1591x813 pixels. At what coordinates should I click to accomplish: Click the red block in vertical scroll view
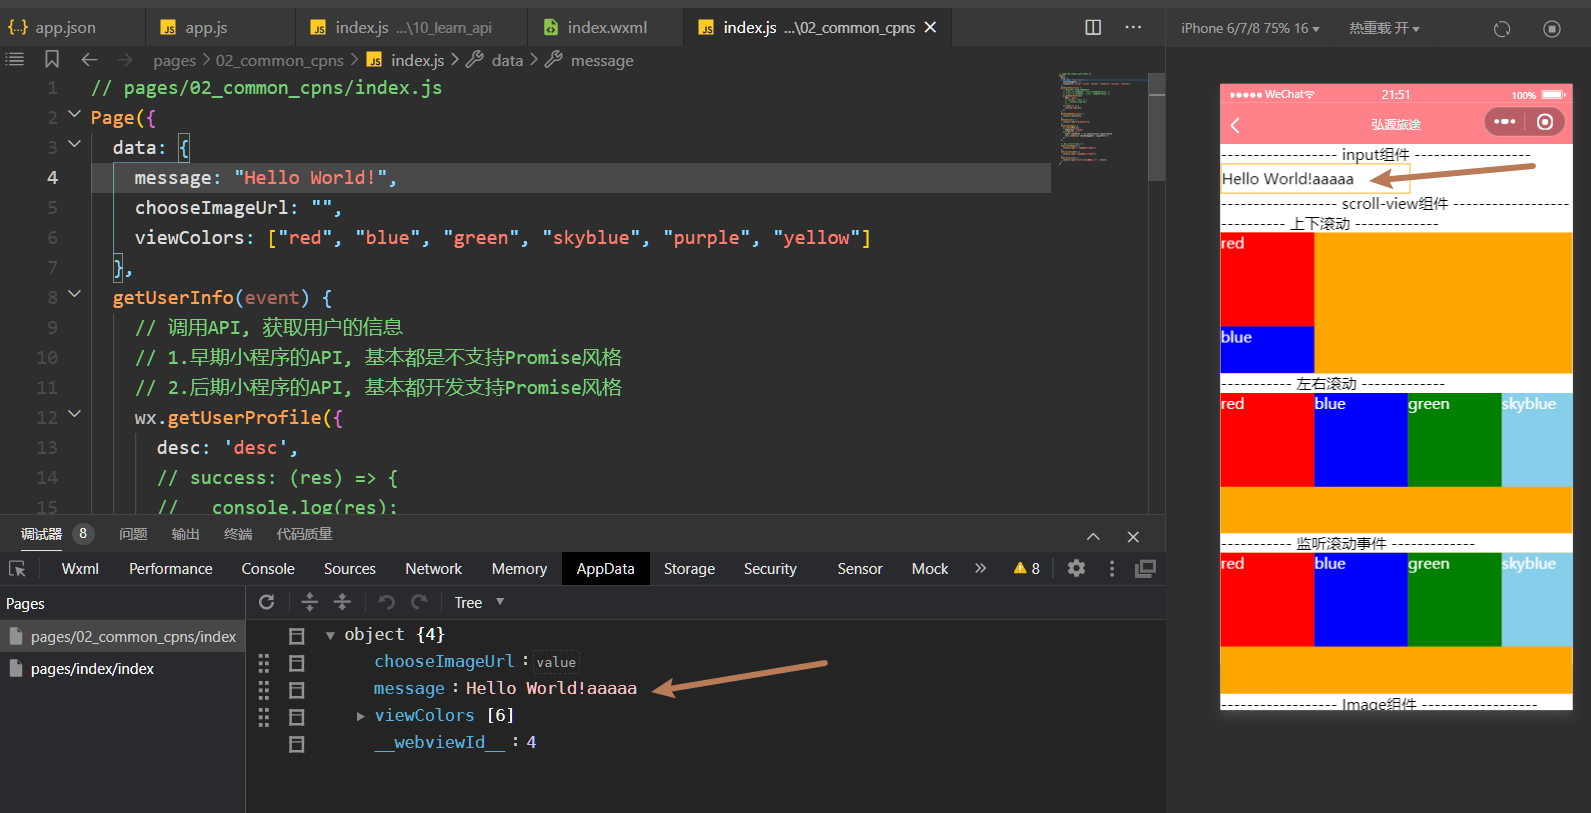point(1267,279)
